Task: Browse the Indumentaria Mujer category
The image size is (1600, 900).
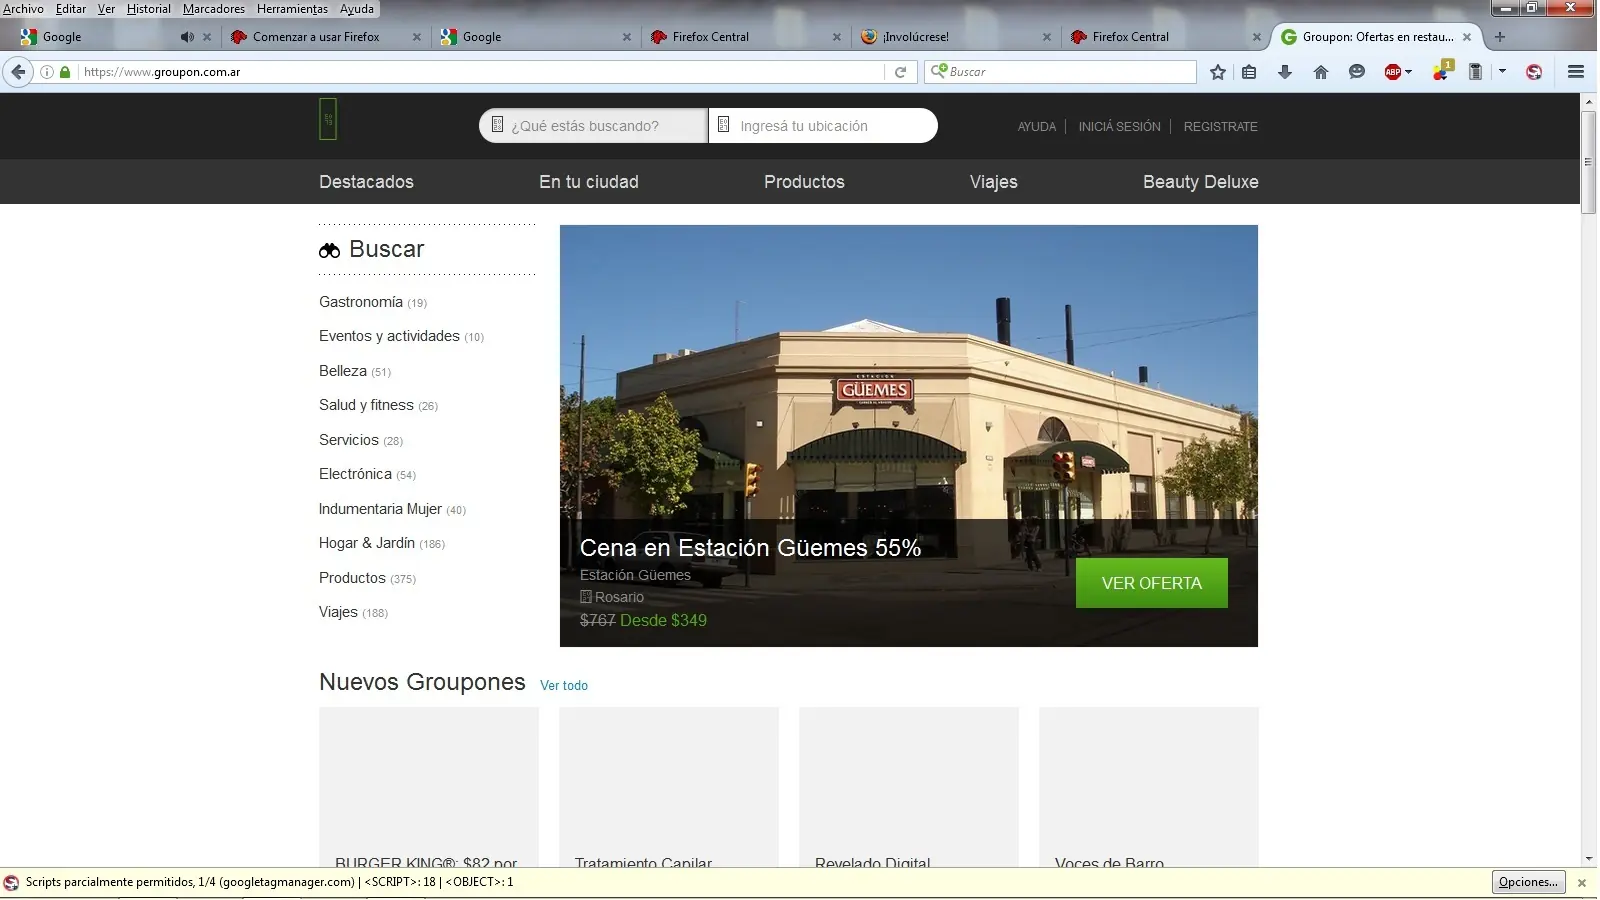Action: tap(392, 509)
